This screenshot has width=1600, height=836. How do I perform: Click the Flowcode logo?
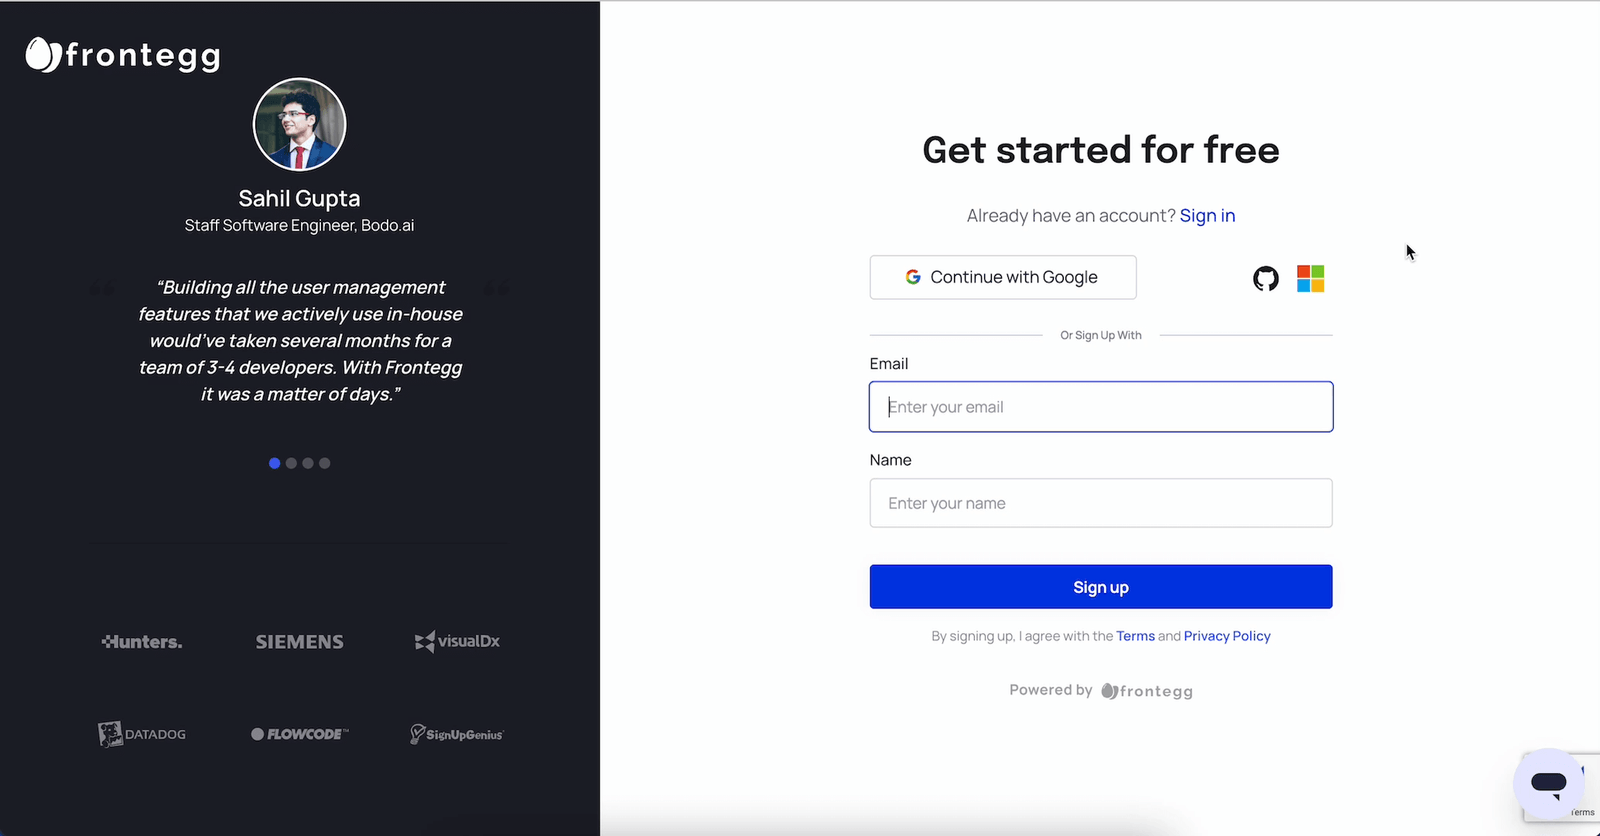[299, 733]
